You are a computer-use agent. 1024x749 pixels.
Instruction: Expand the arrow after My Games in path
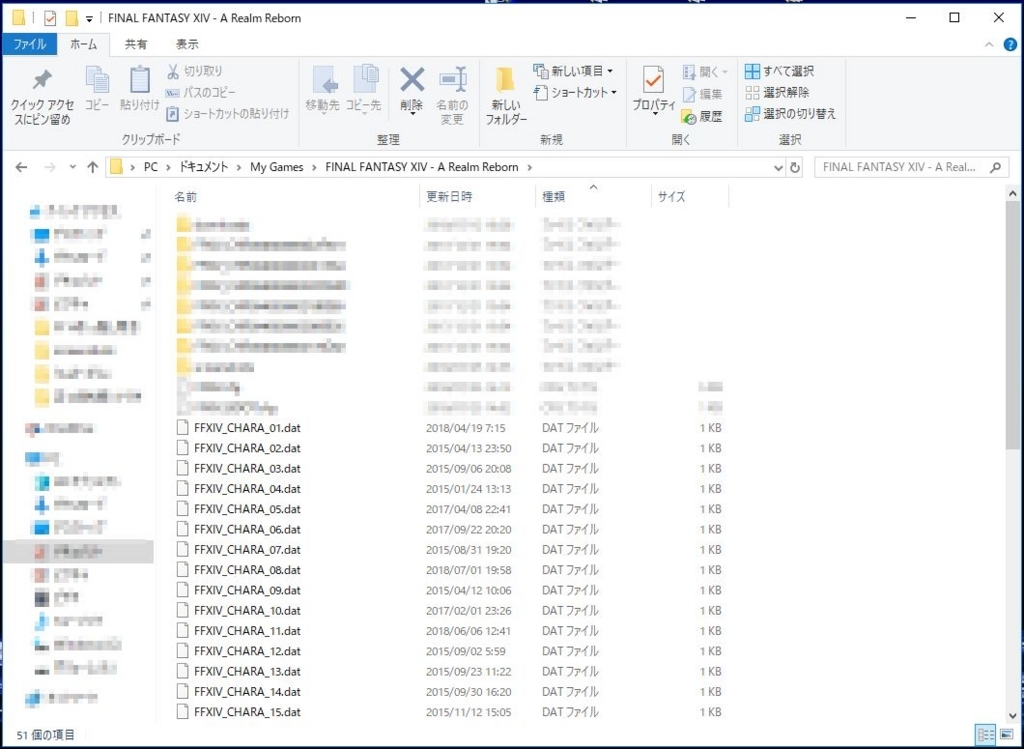click(314, 167)
